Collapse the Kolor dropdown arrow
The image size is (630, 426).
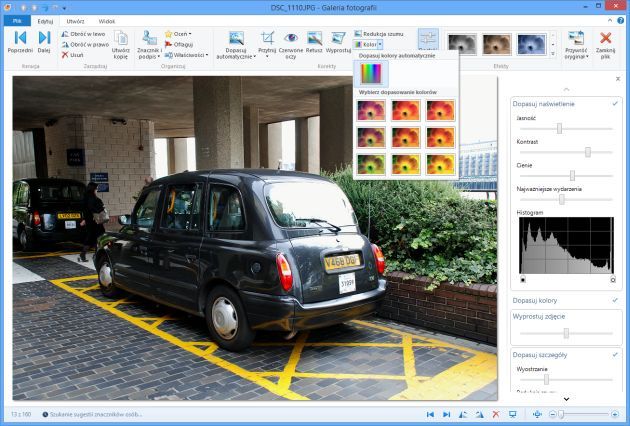click(x=380, y=45)
